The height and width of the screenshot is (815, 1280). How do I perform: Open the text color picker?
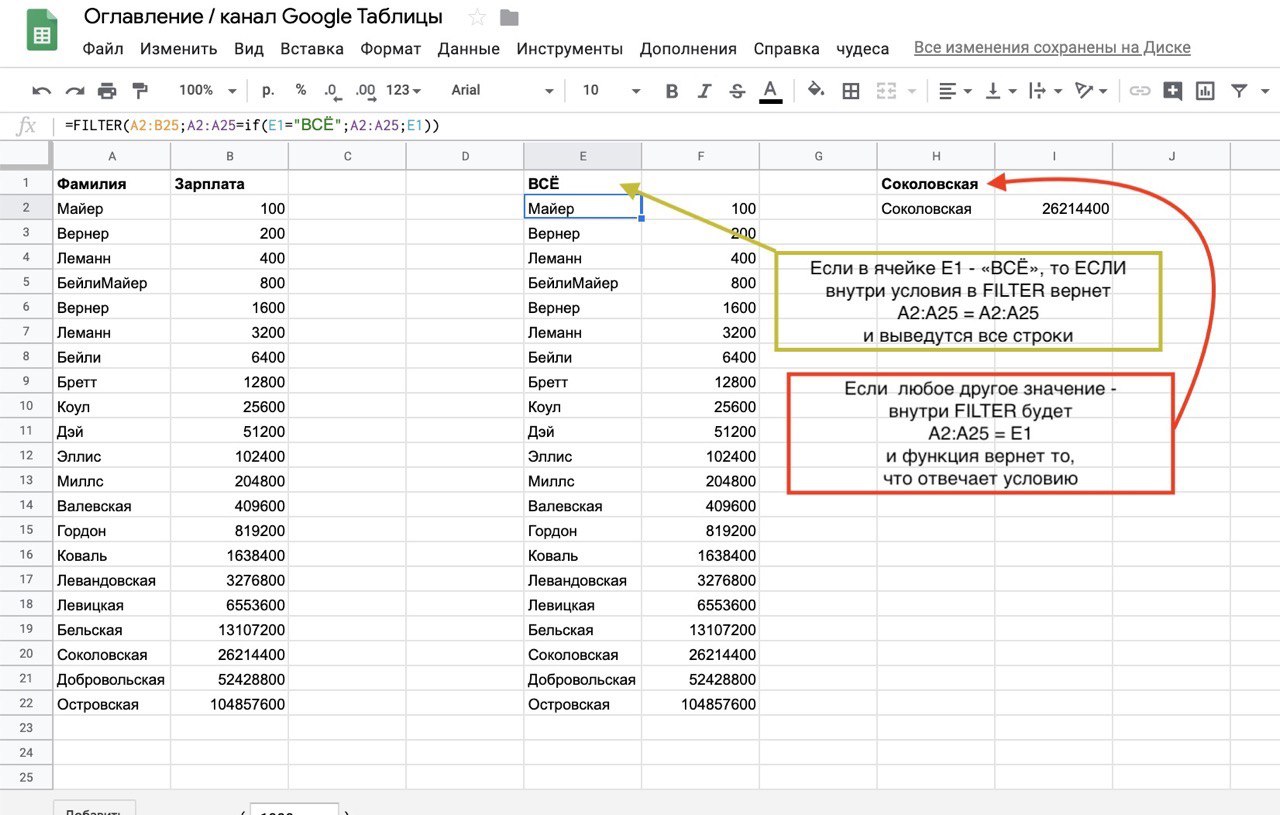770,91
